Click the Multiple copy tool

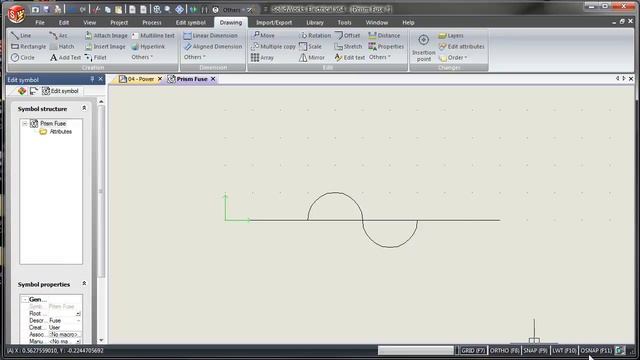pos(273,47)
